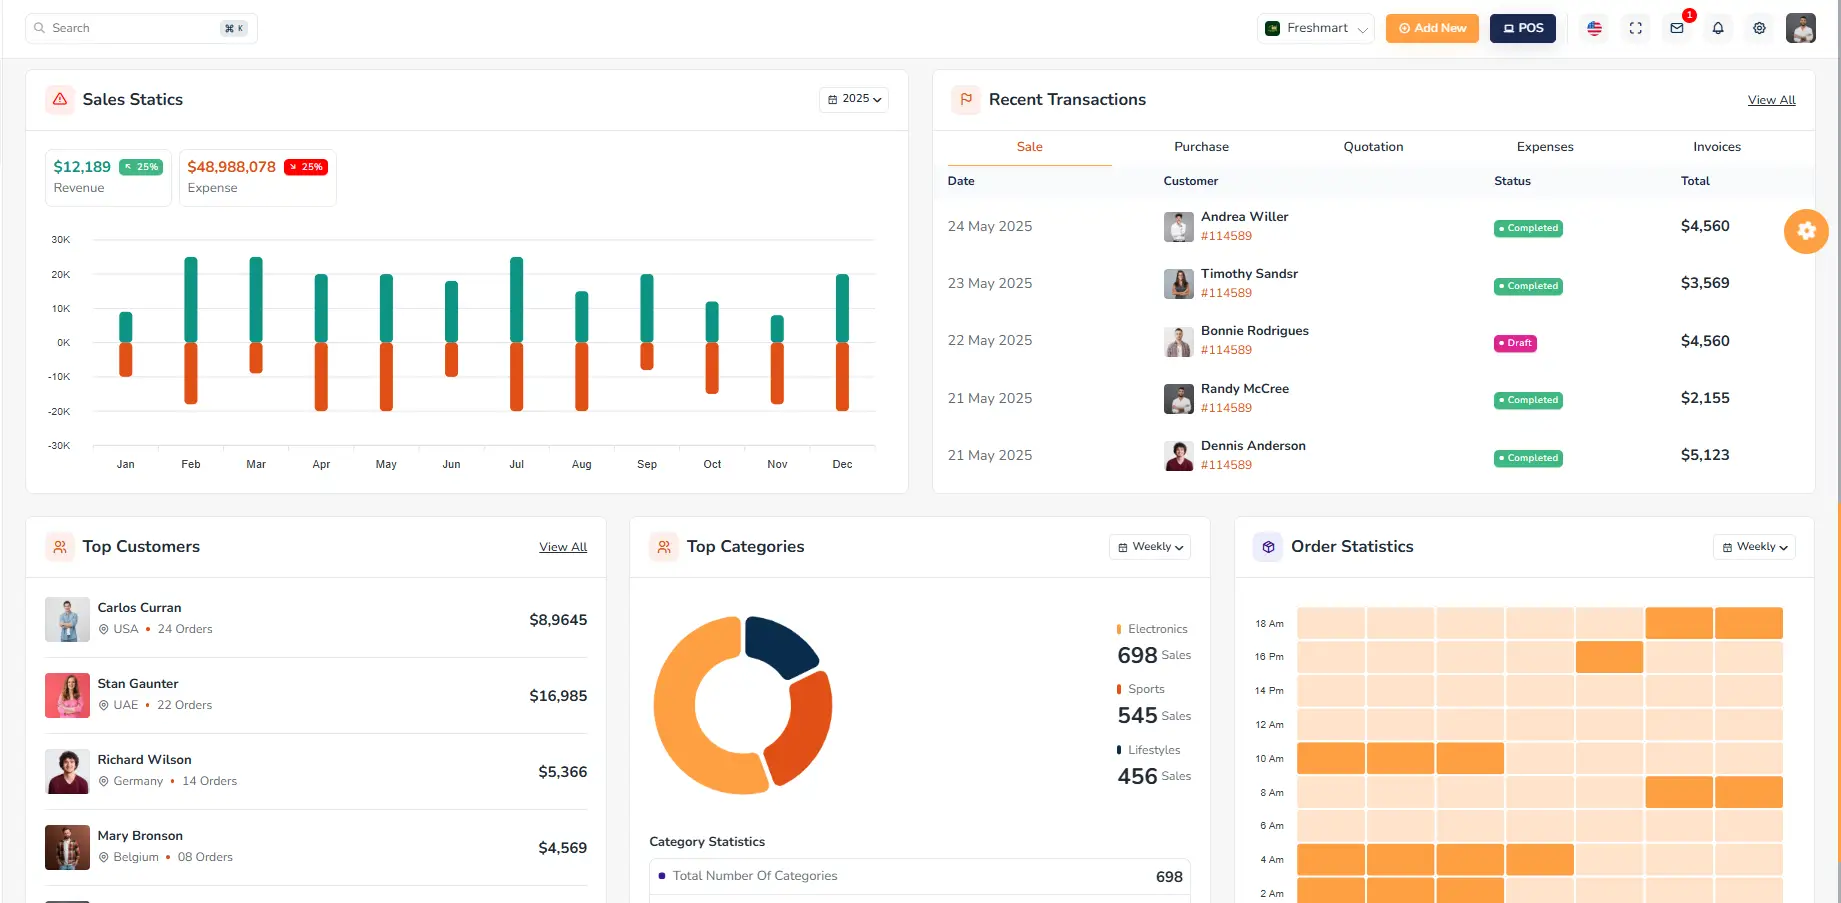Viewport: 1841px width, 903px height.
Task: Select the Expenses tab
Action: click(x=1544, y=147)
